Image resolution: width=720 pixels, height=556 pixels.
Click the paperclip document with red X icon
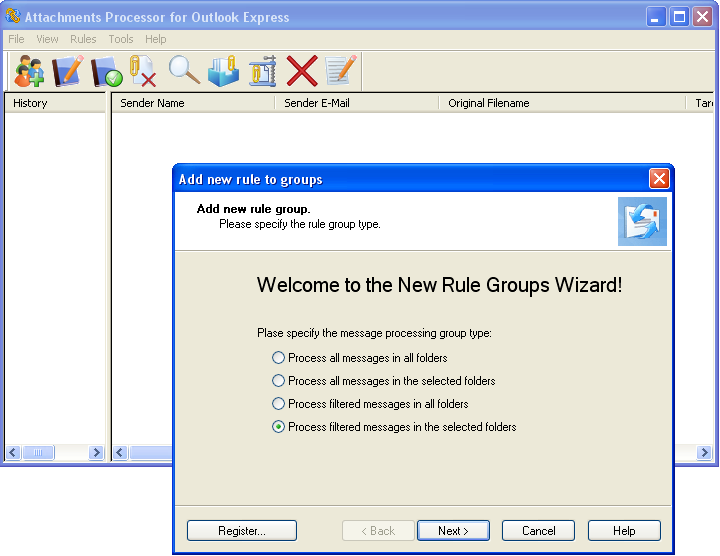143,71
